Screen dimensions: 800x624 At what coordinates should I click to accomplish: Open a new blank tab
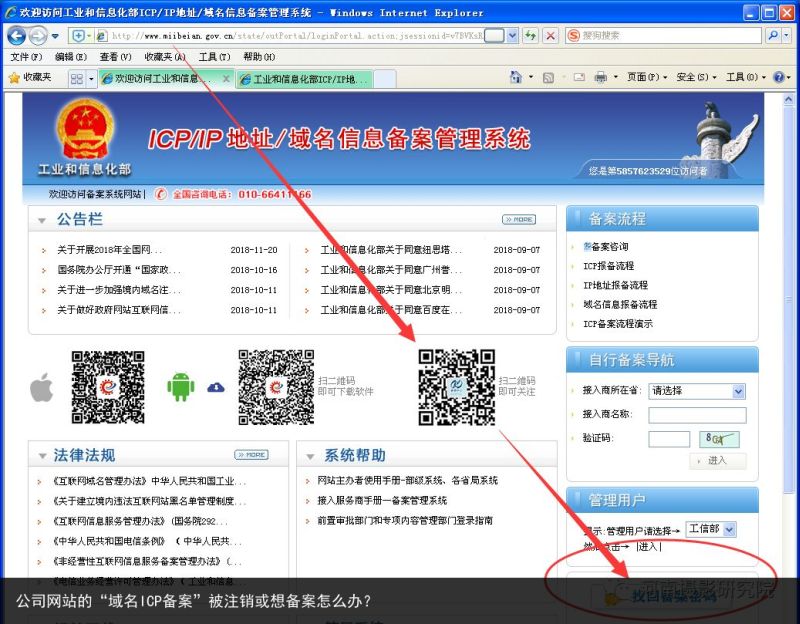click(385, 79)
